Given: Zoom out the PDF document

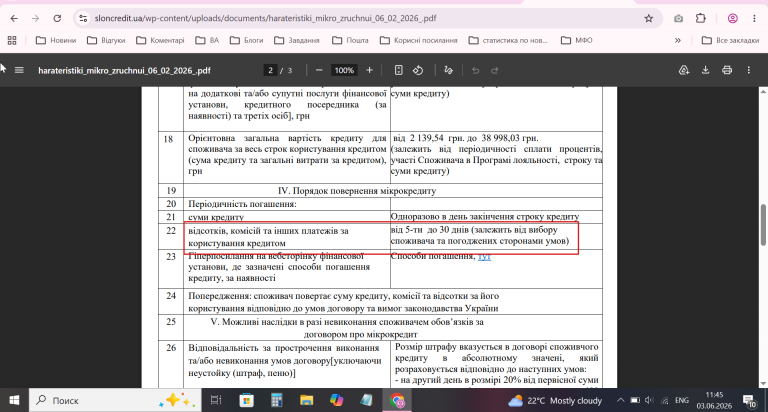Looking at the screenshot, I should coord(319,70).
